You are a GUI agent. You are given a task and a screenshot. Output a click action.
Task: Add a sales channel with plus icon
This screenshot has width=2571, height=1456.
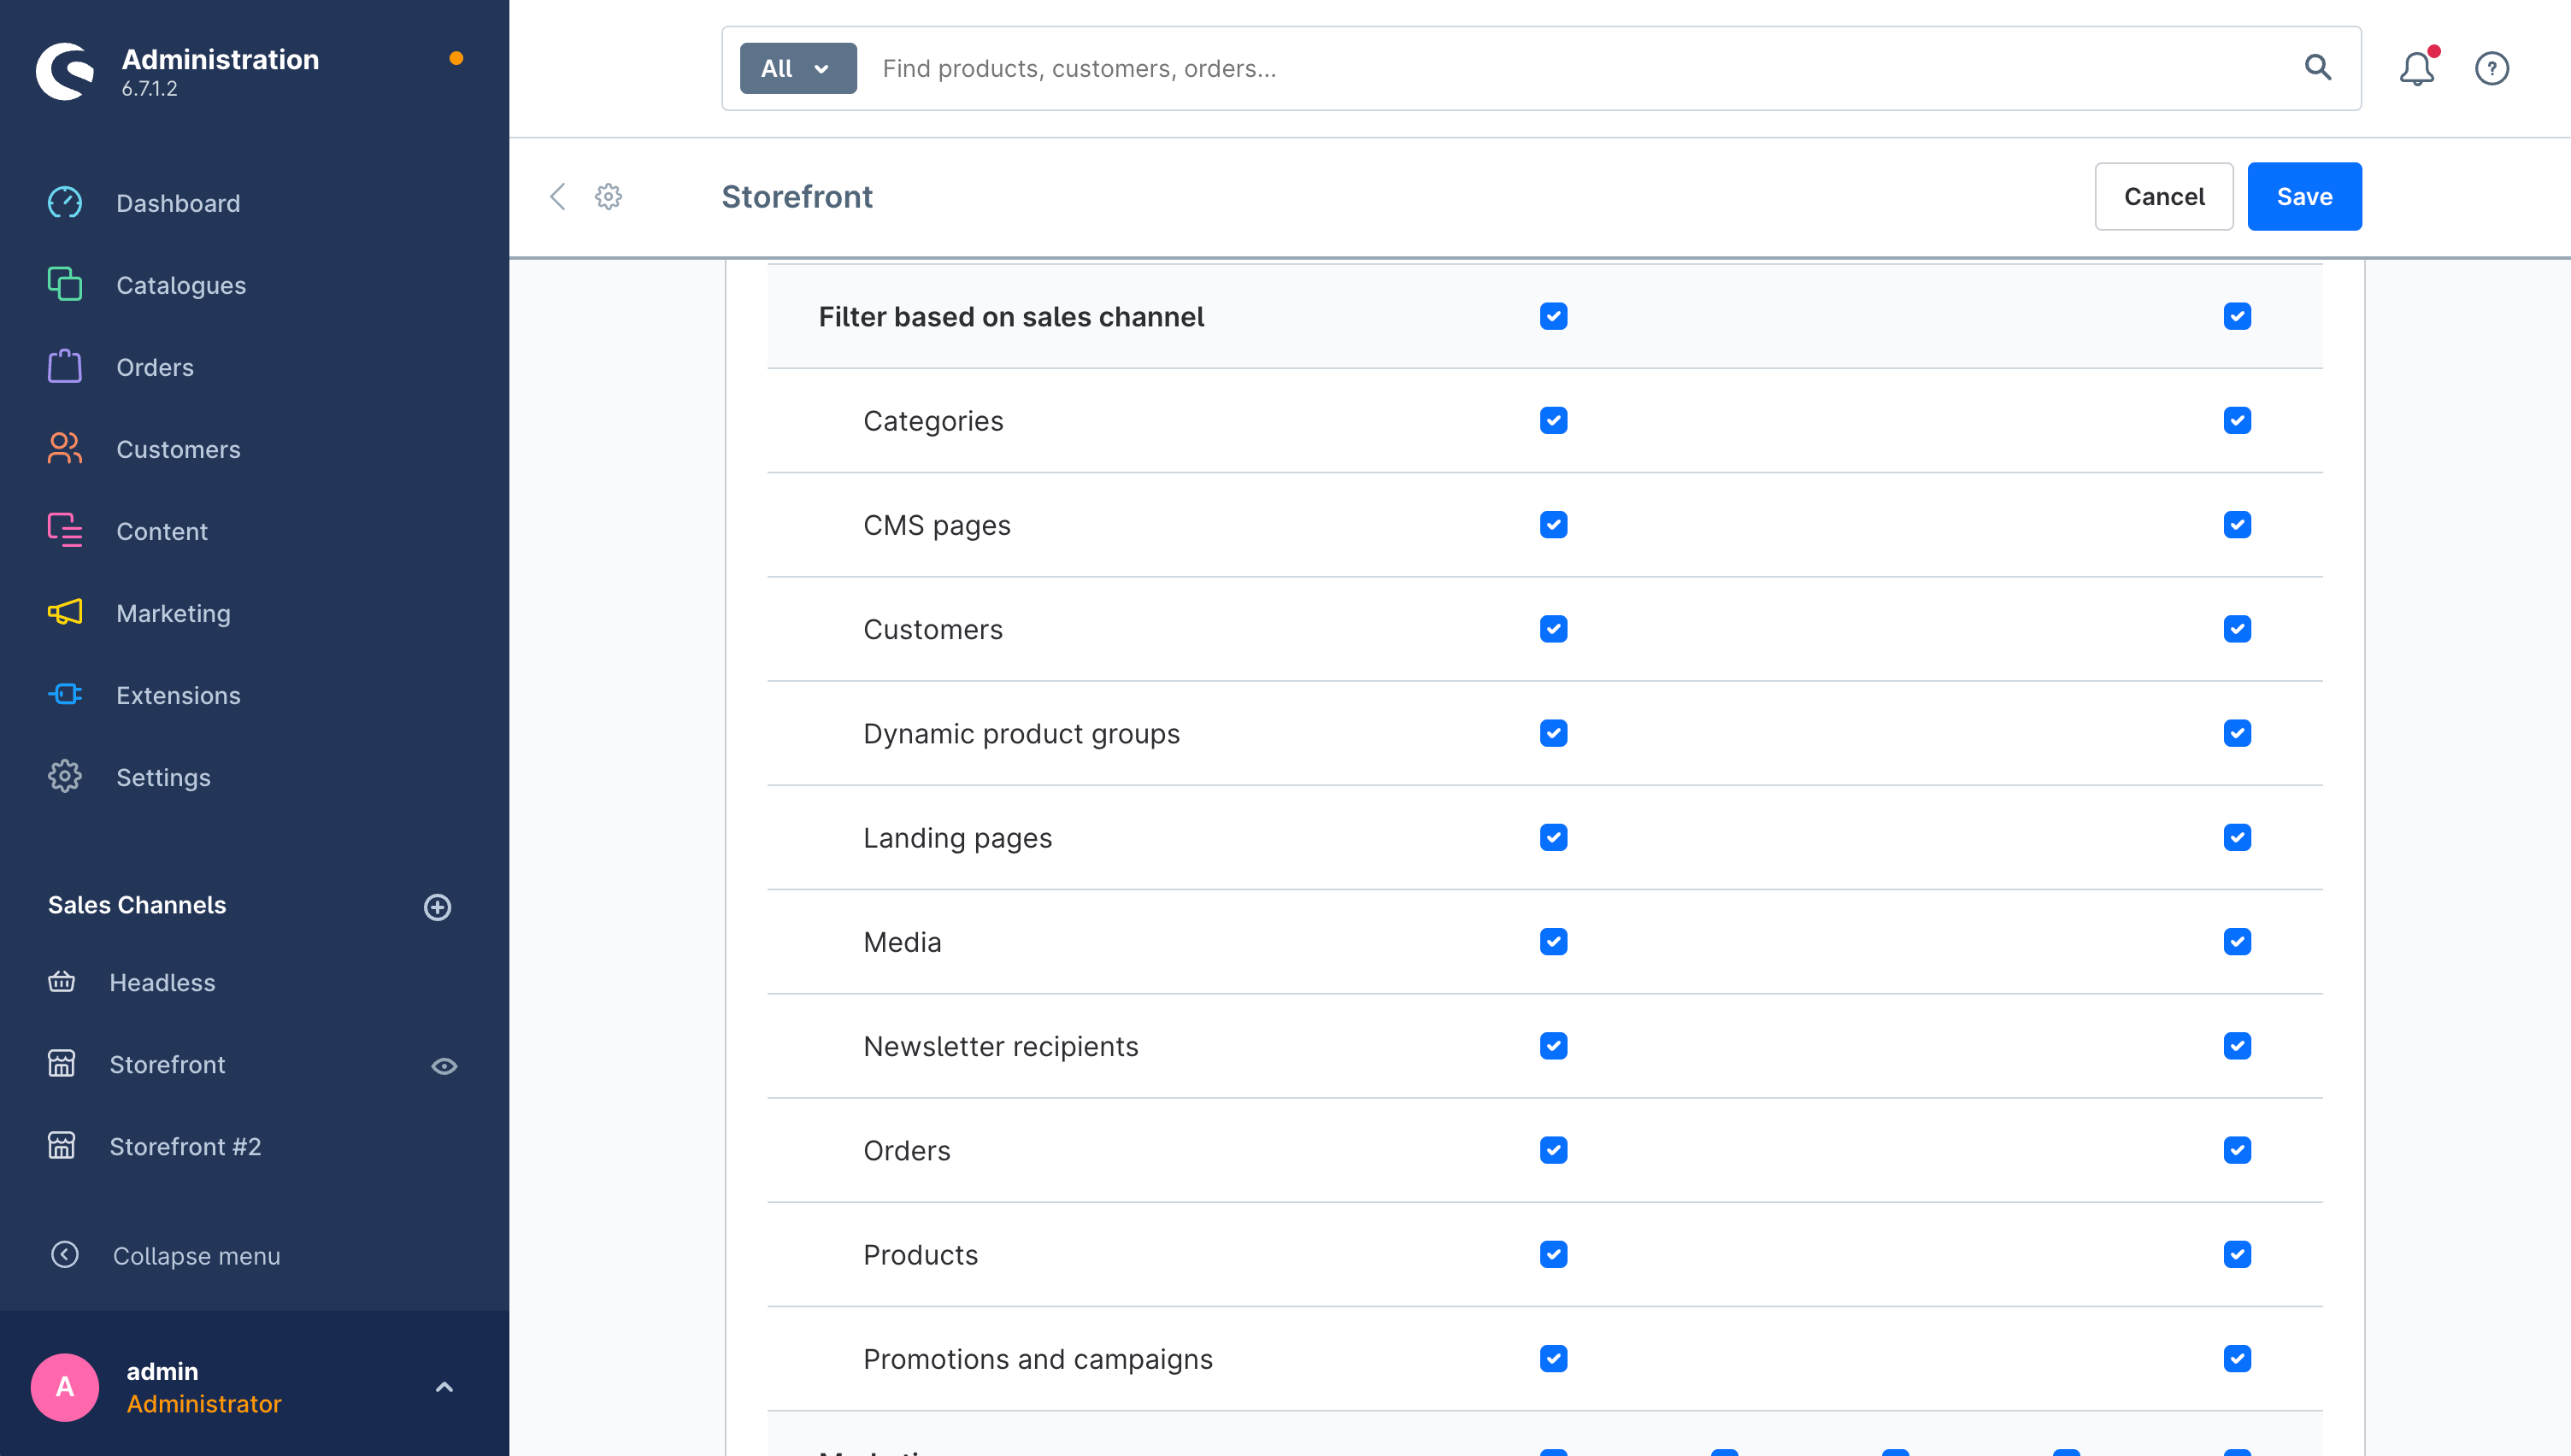437,906
